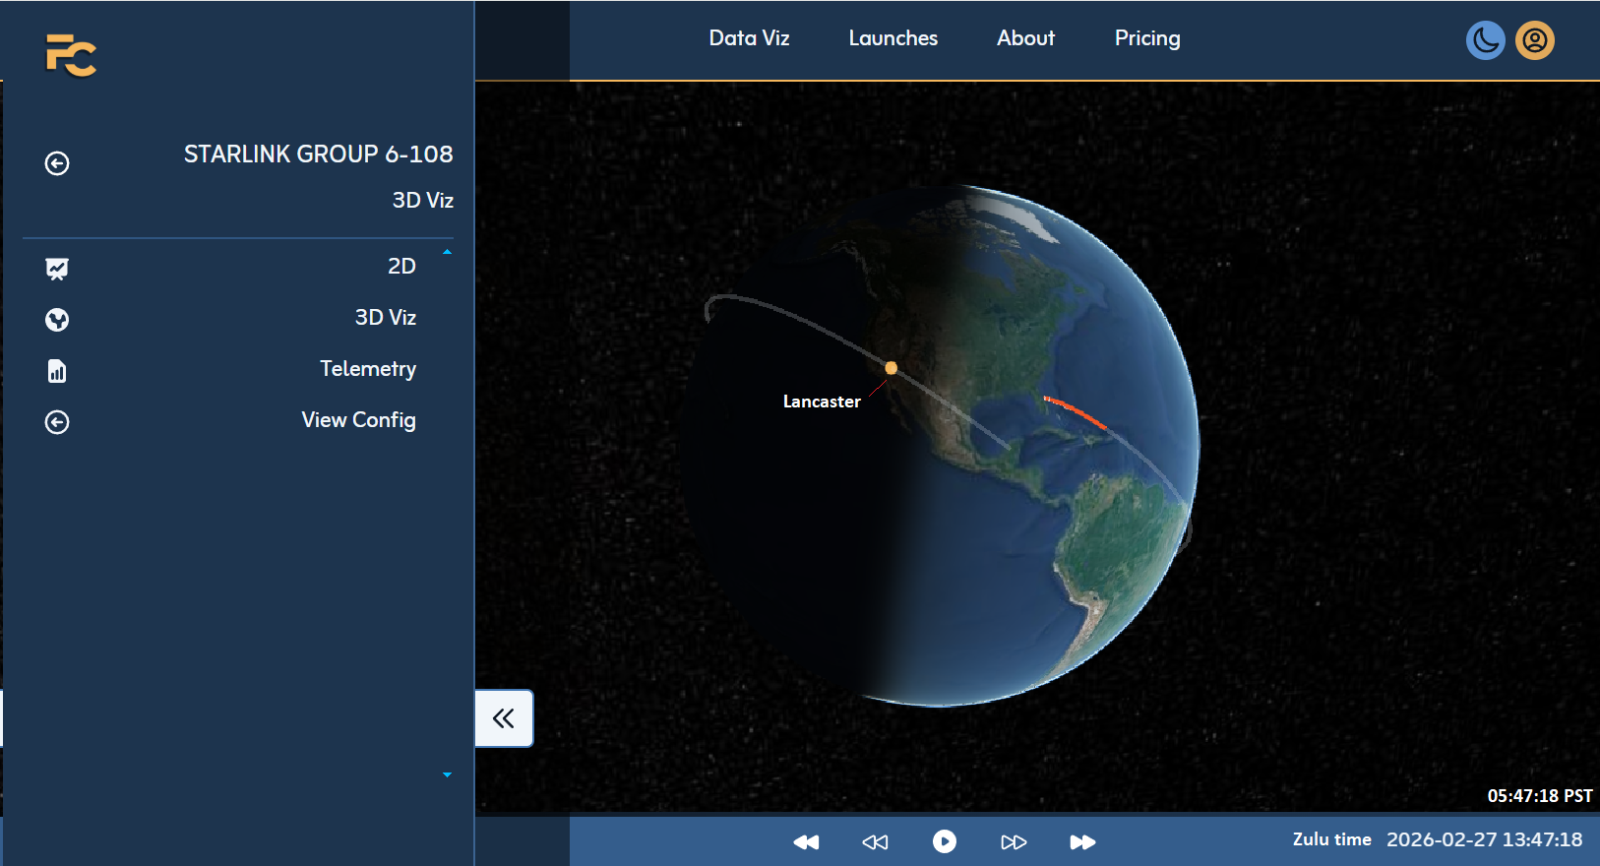Click the sidebar scroll down arrow
The height and width of the screenshot is (866, 1600).
447,775
